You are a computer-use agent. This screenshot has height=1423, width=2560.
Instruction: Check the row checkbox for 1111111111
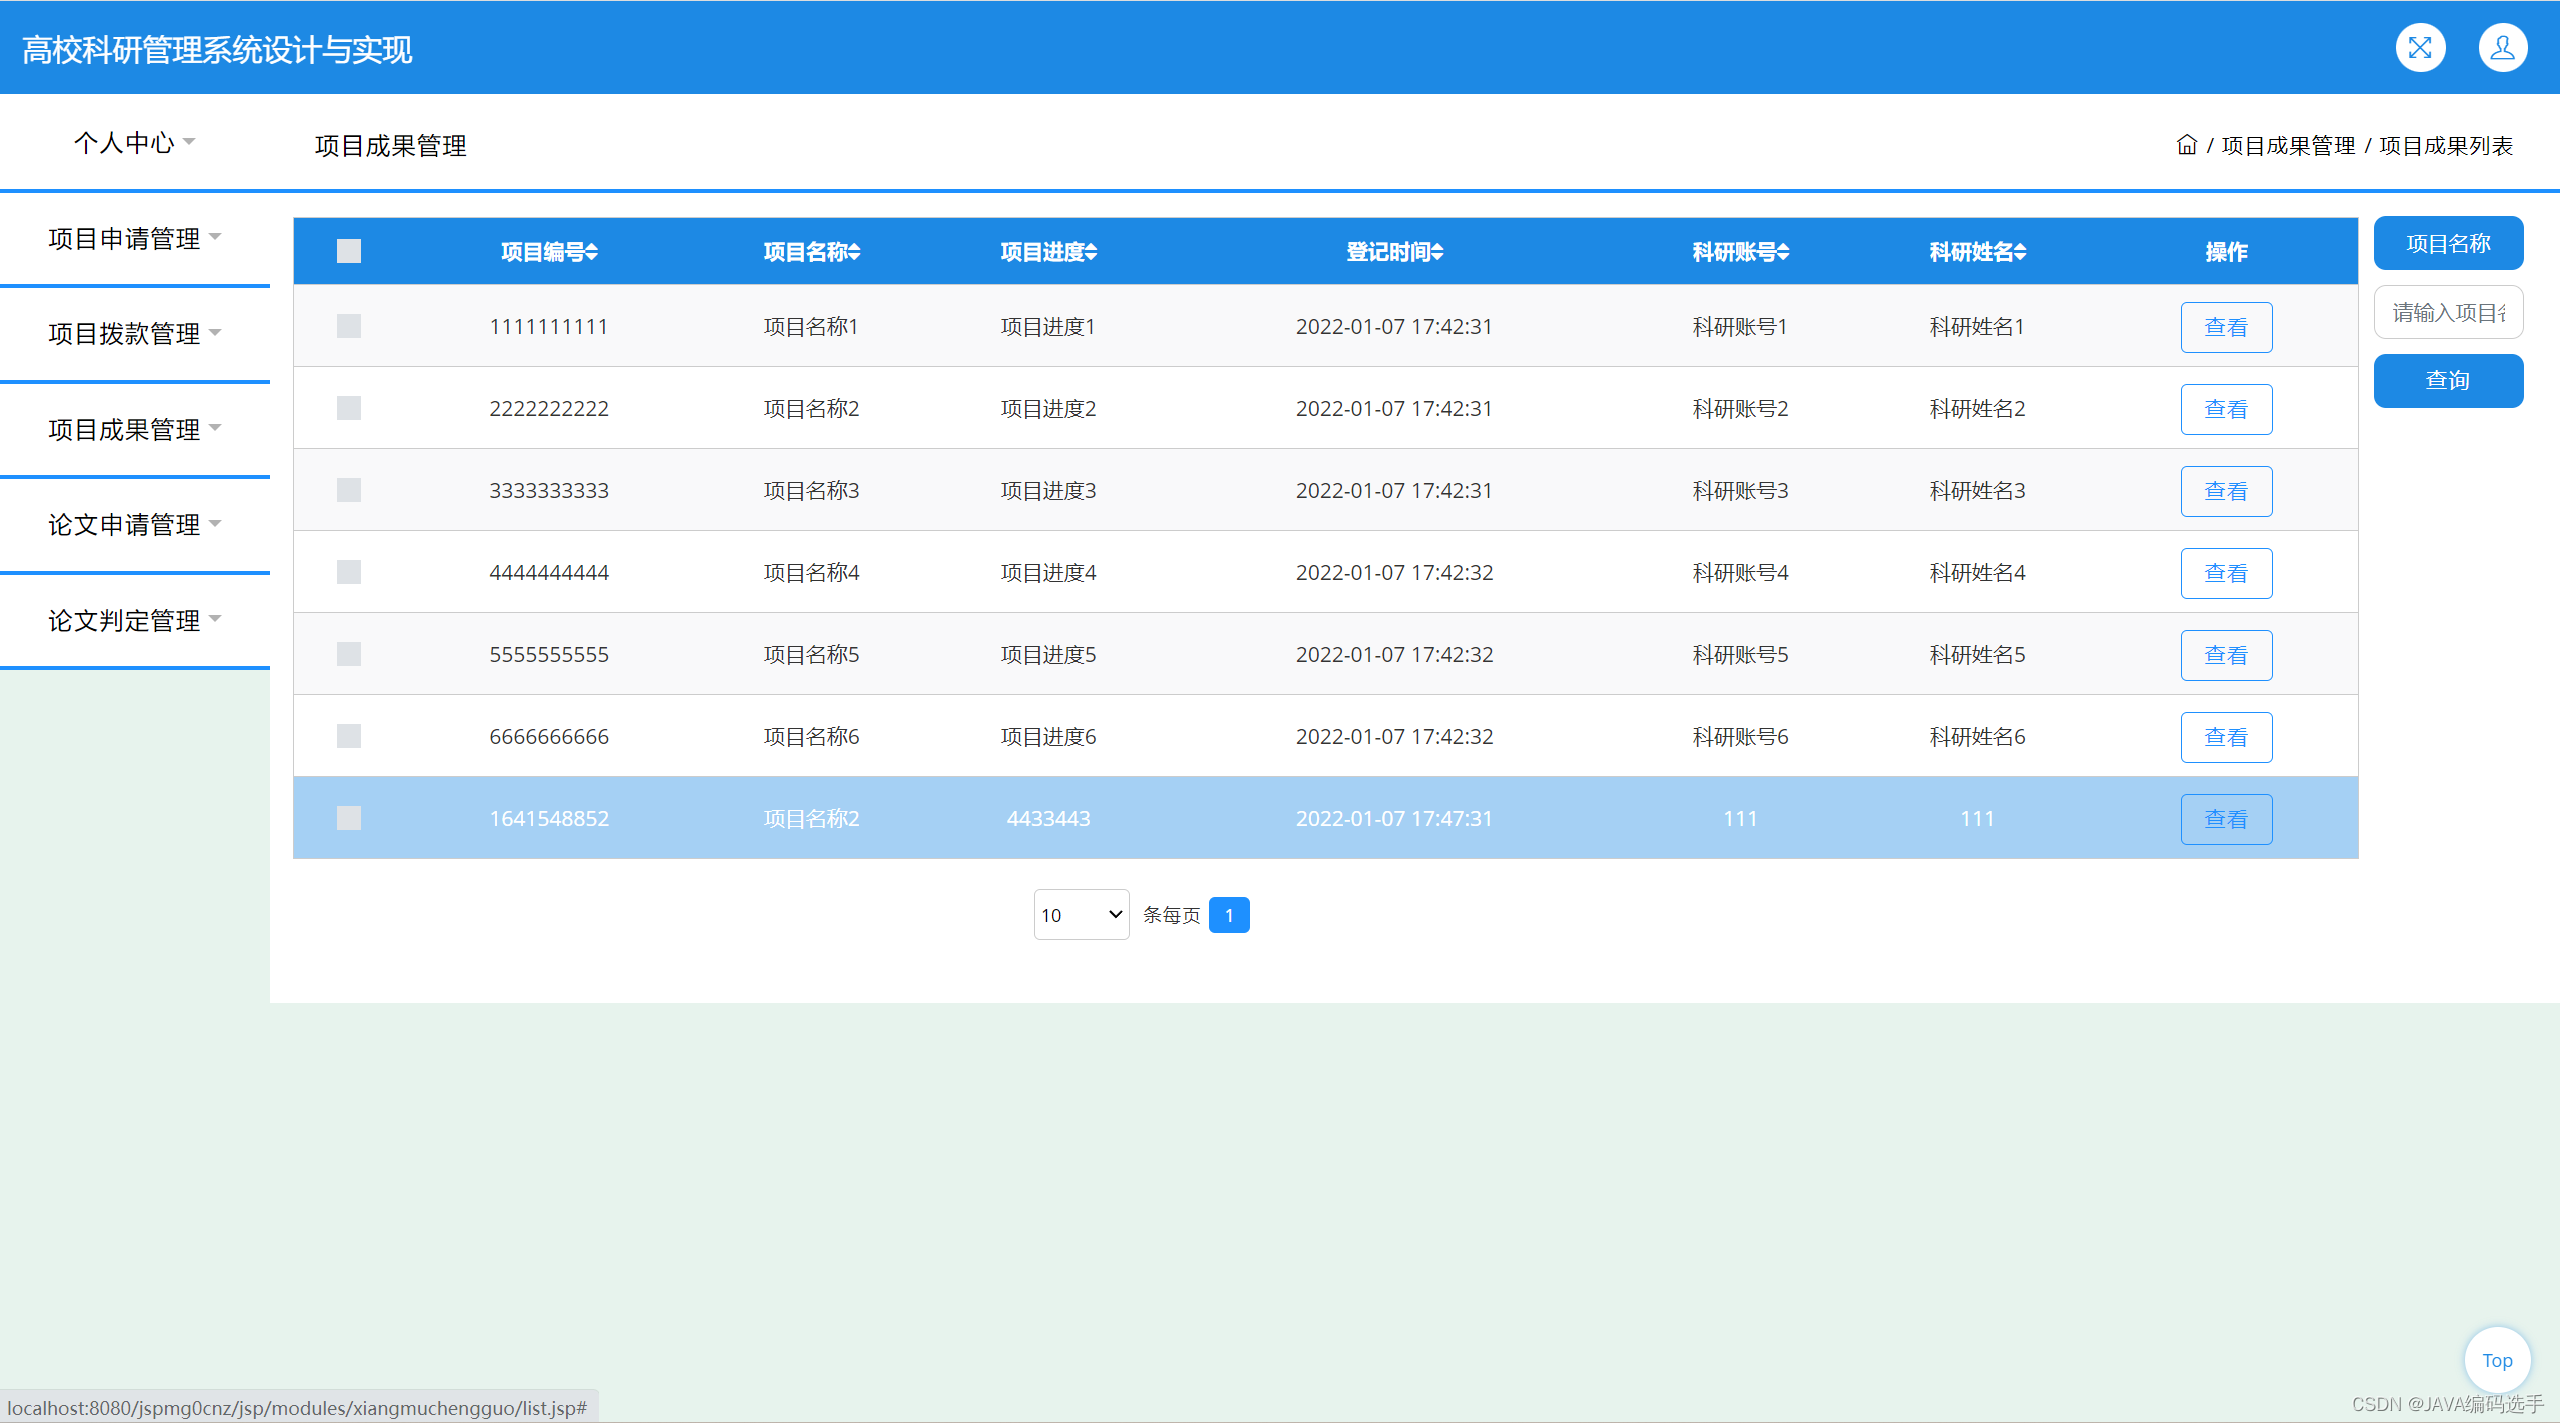coord(349,326)
